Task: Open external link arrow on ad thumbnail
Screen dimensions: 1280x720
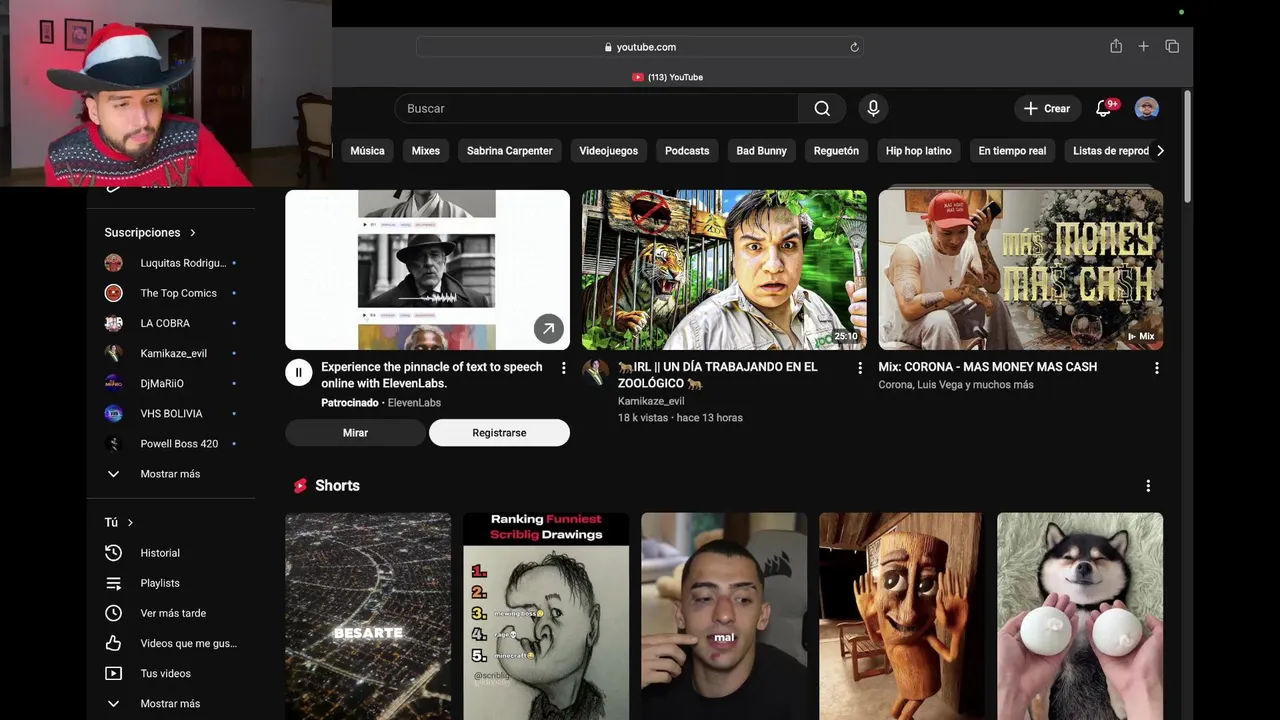Action: [548, 328]
